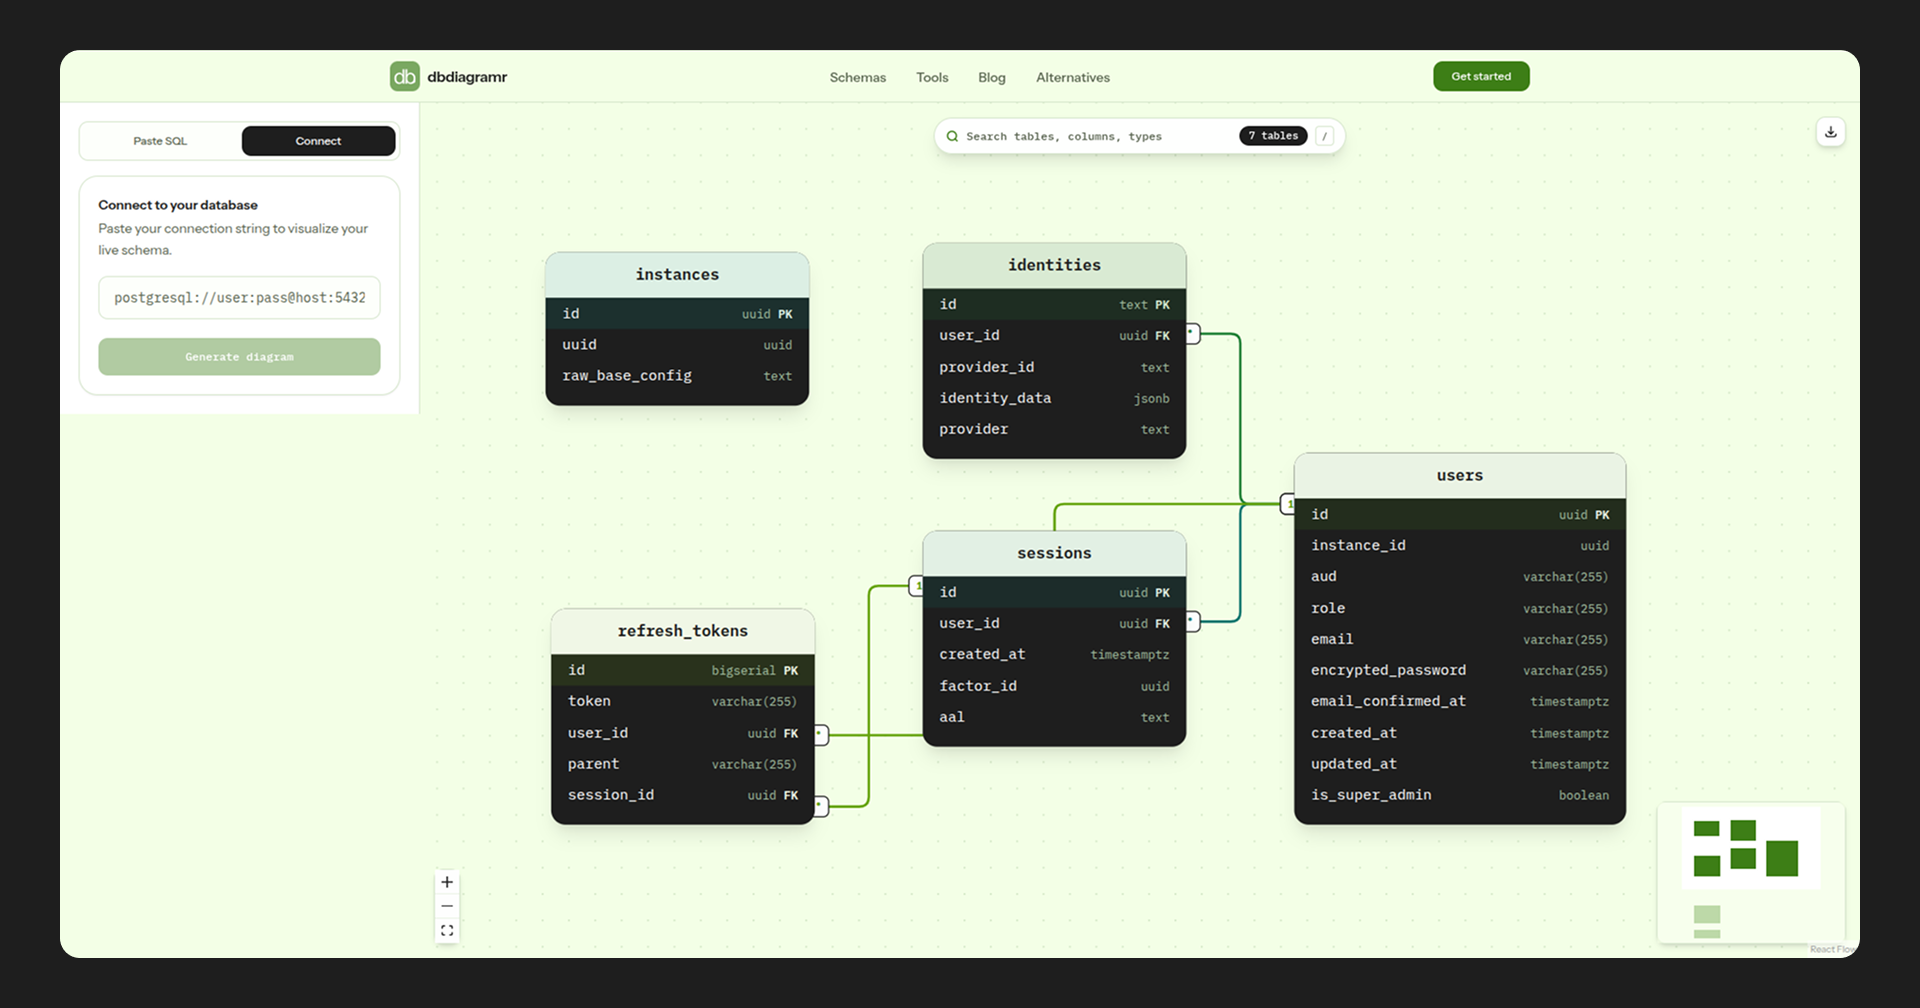Image resolution: width=1920 pixels, height=1008 pixels.
Task: Select the instances table header
Action: pyautogui.click(x=677, y=275)
